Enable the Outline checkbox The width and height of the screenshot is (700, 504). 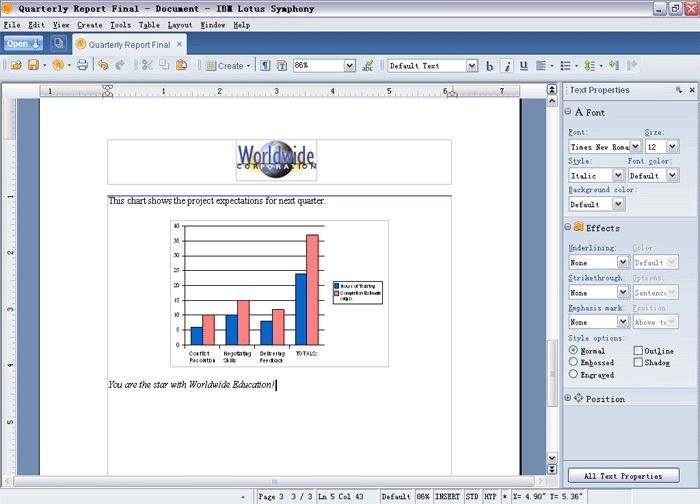638,350
